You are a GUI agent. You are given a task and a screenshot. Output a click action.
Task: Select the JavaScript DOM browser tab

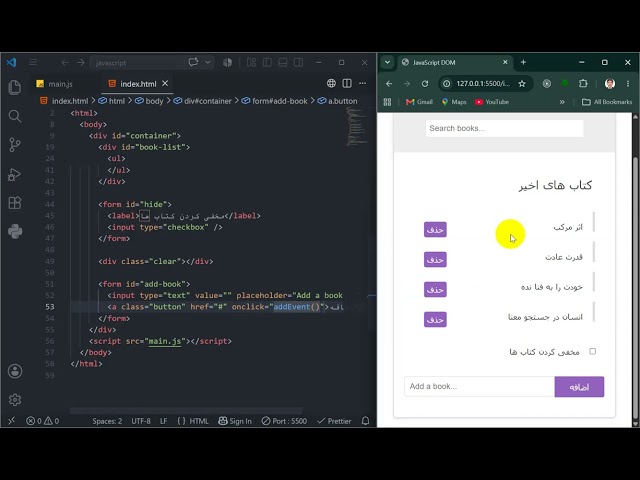click(454, 62)
